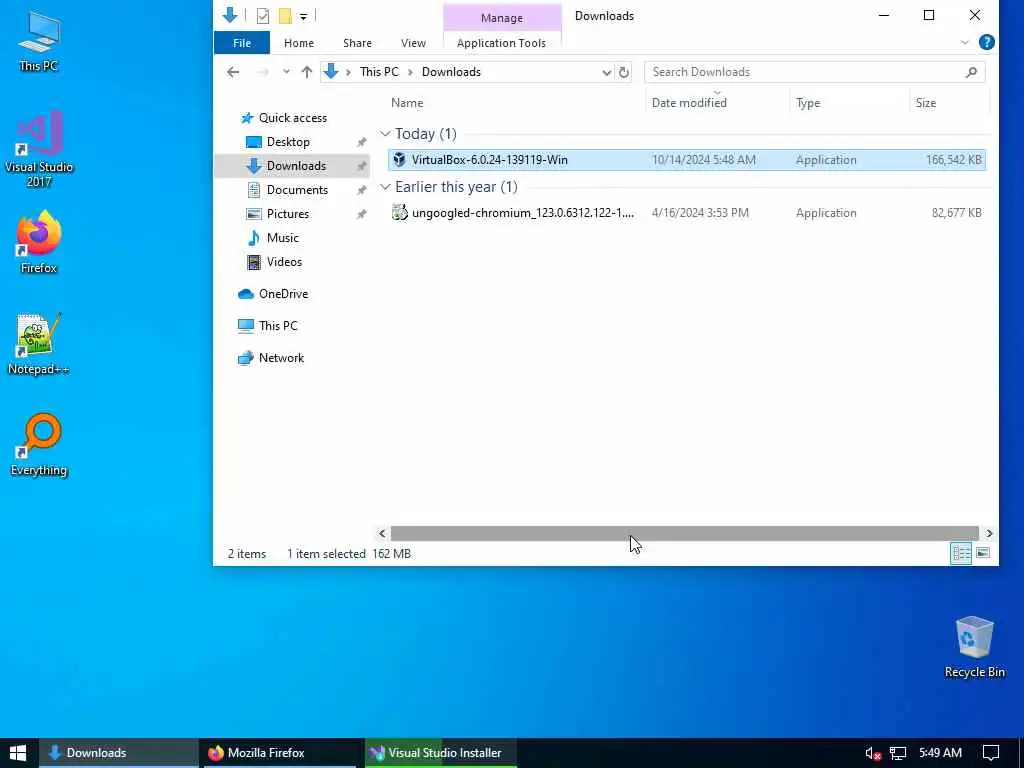Screen dimensions: 1024x768
Task: Open Network in the navigation pane
Action: (x=281, y=358)
